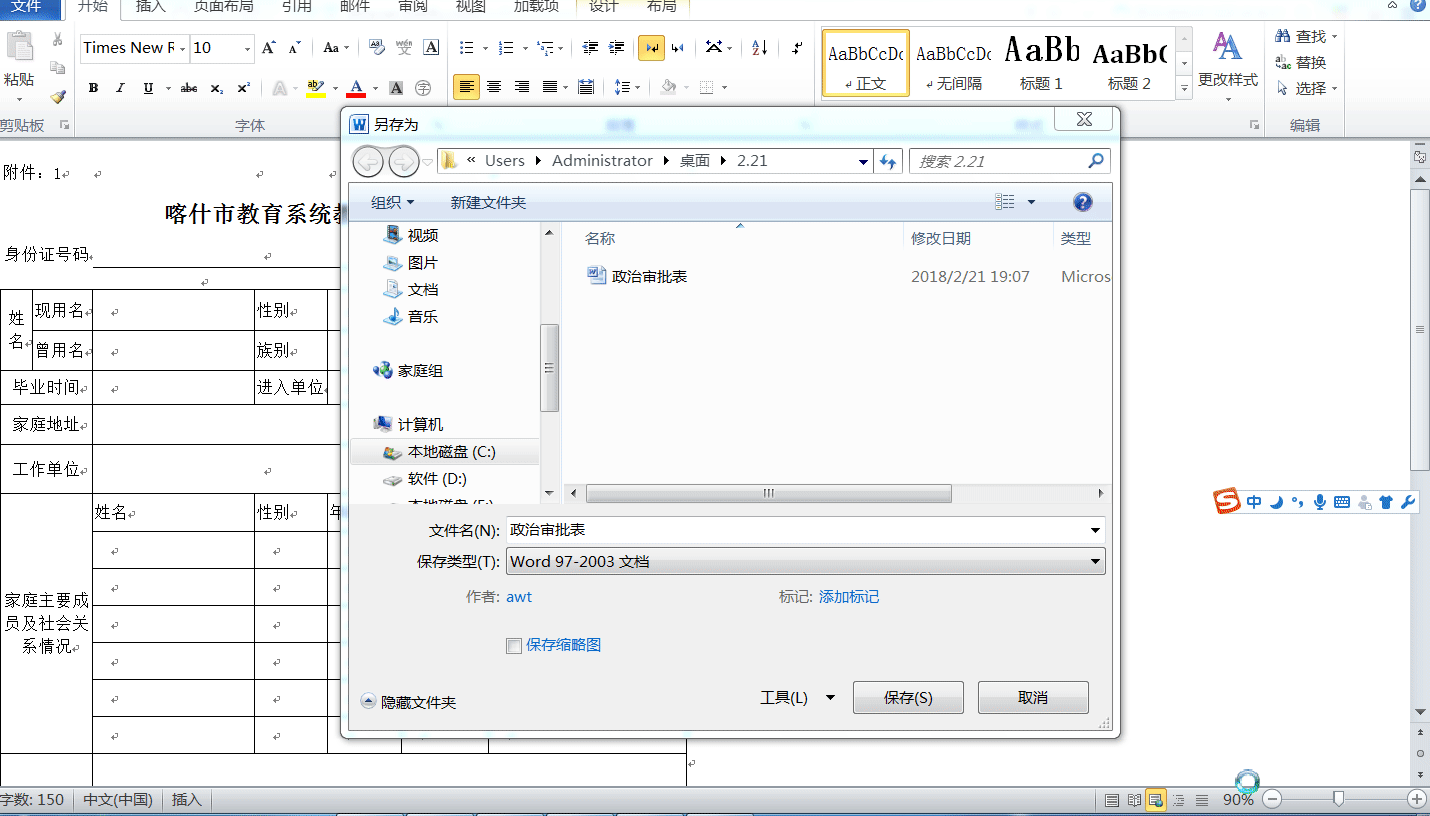Toggle center paragraph alignment

coord(494,88)
